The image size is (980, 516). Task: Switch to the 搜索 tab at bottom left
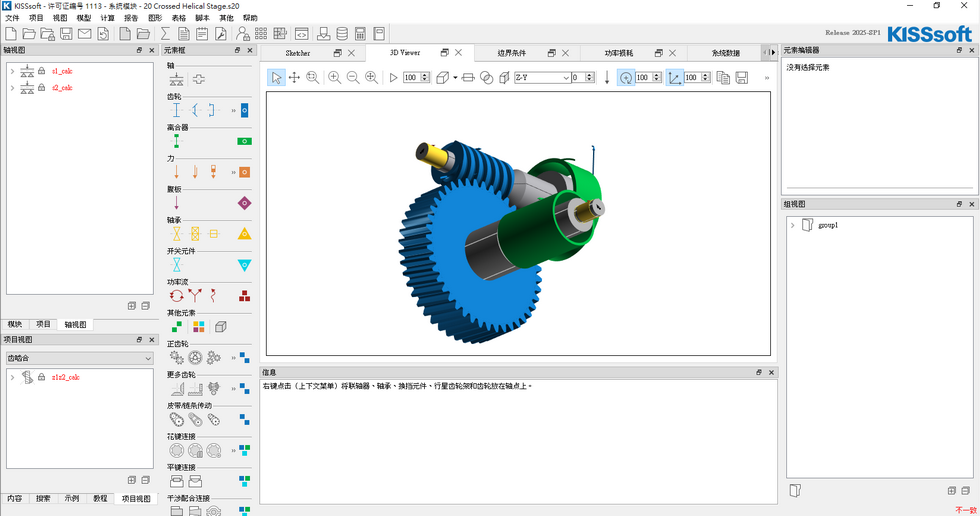click(43, 499)
